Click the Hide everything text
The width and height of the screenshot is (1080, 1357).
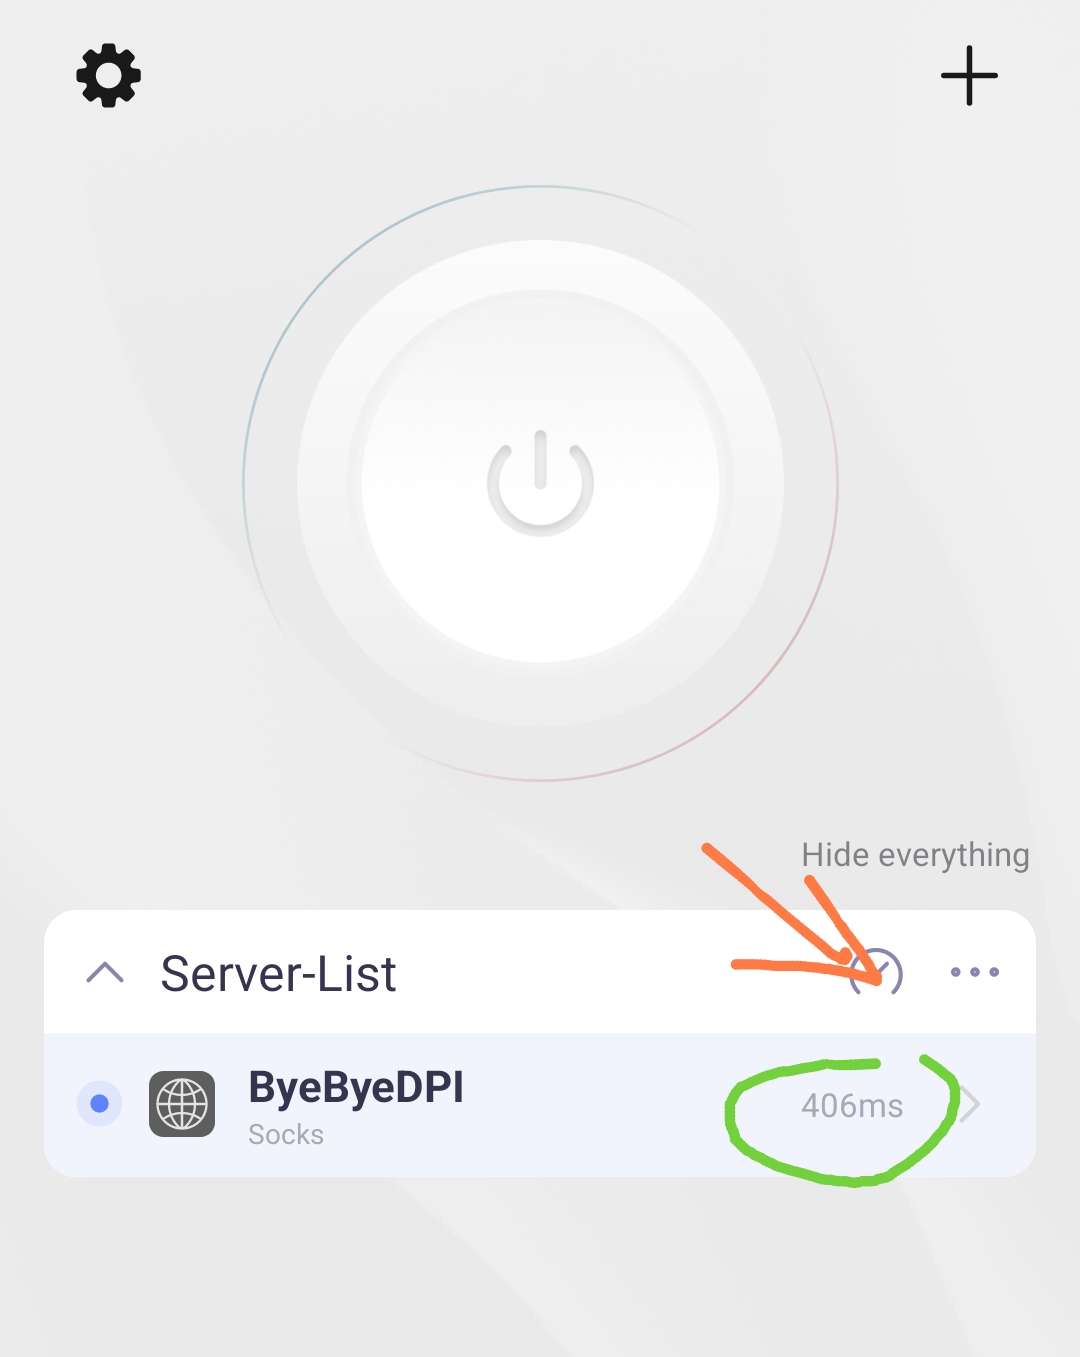(x=915, y=855)
